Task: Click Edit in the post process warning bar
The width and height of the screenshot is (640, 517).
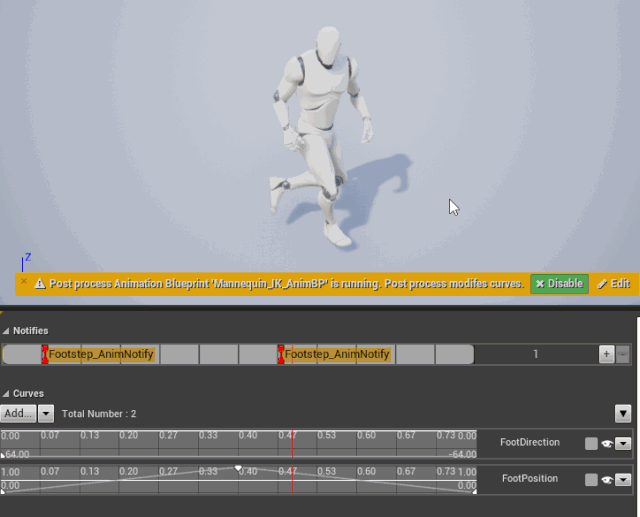Action: pyautogui.click(x=614, y=284)
